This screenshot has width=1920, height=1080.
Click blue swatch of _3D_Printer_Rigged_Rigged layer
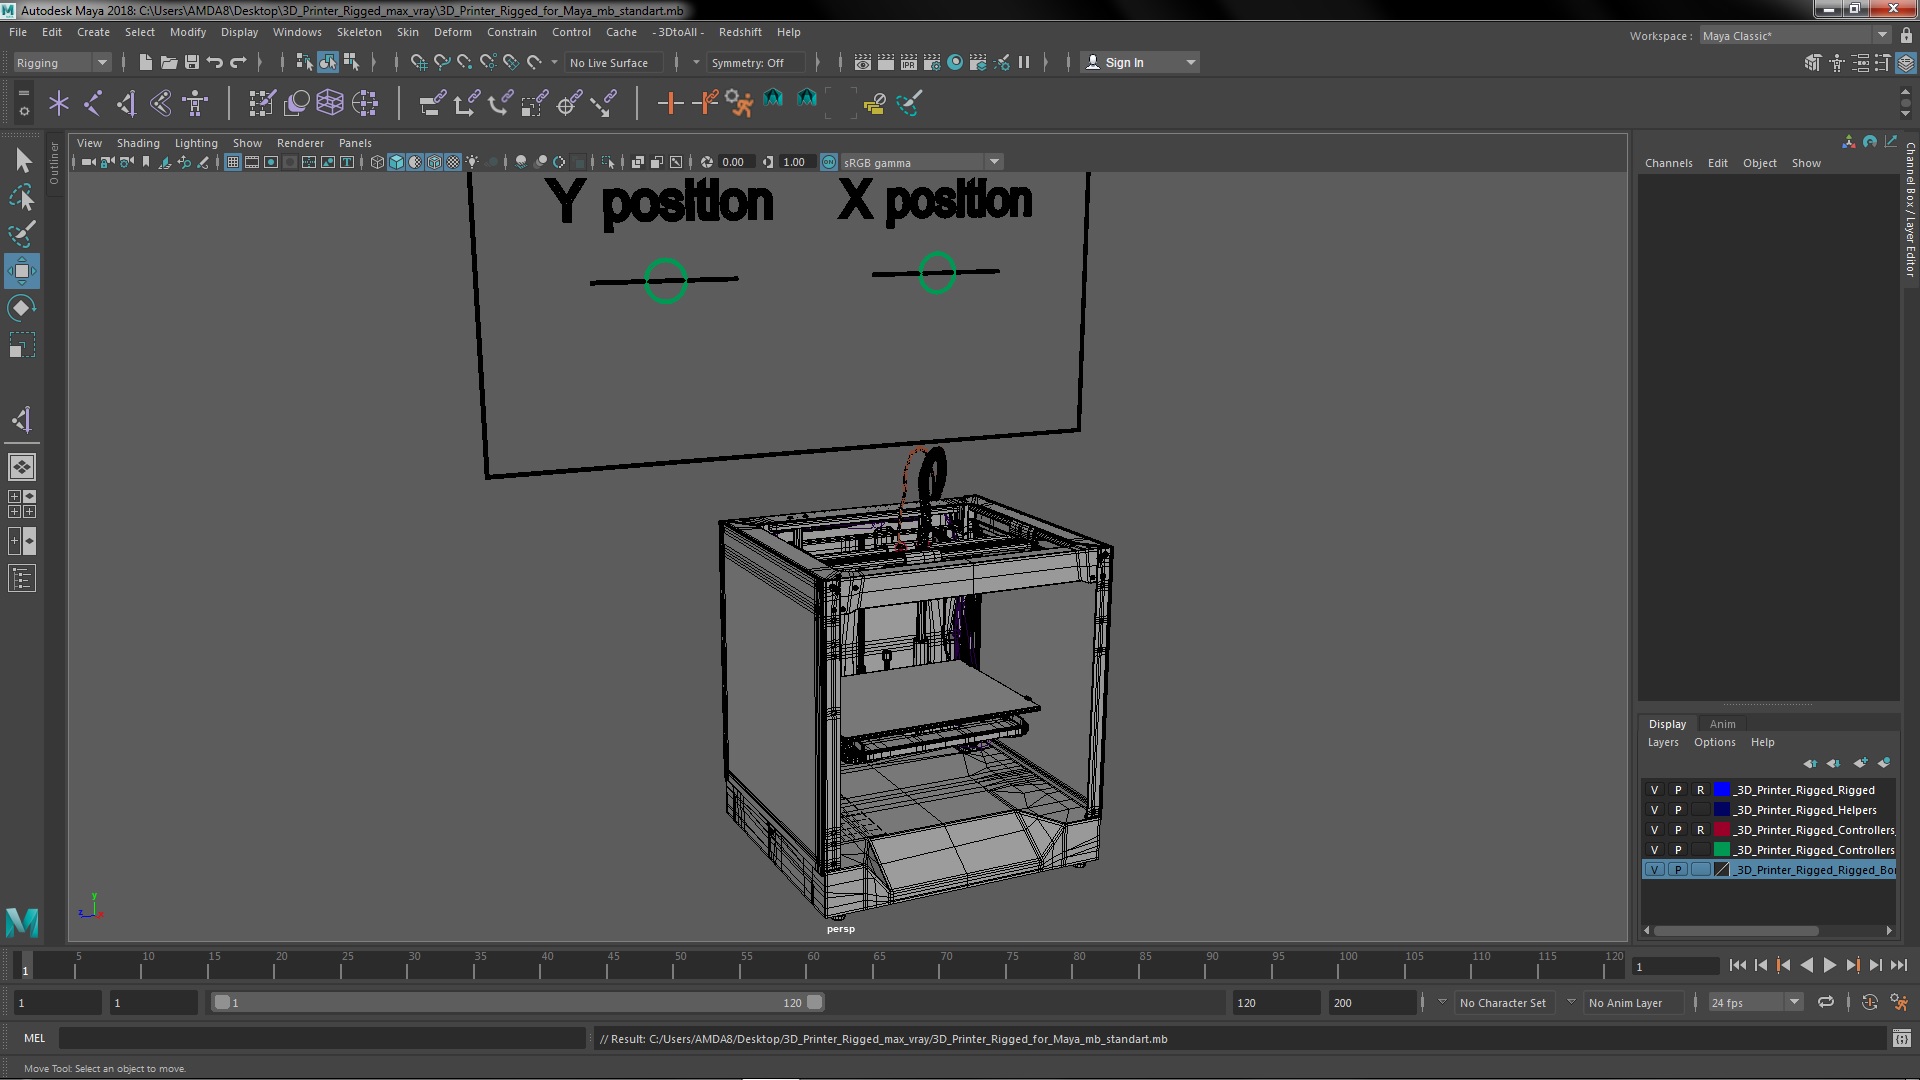[1722, 790]
